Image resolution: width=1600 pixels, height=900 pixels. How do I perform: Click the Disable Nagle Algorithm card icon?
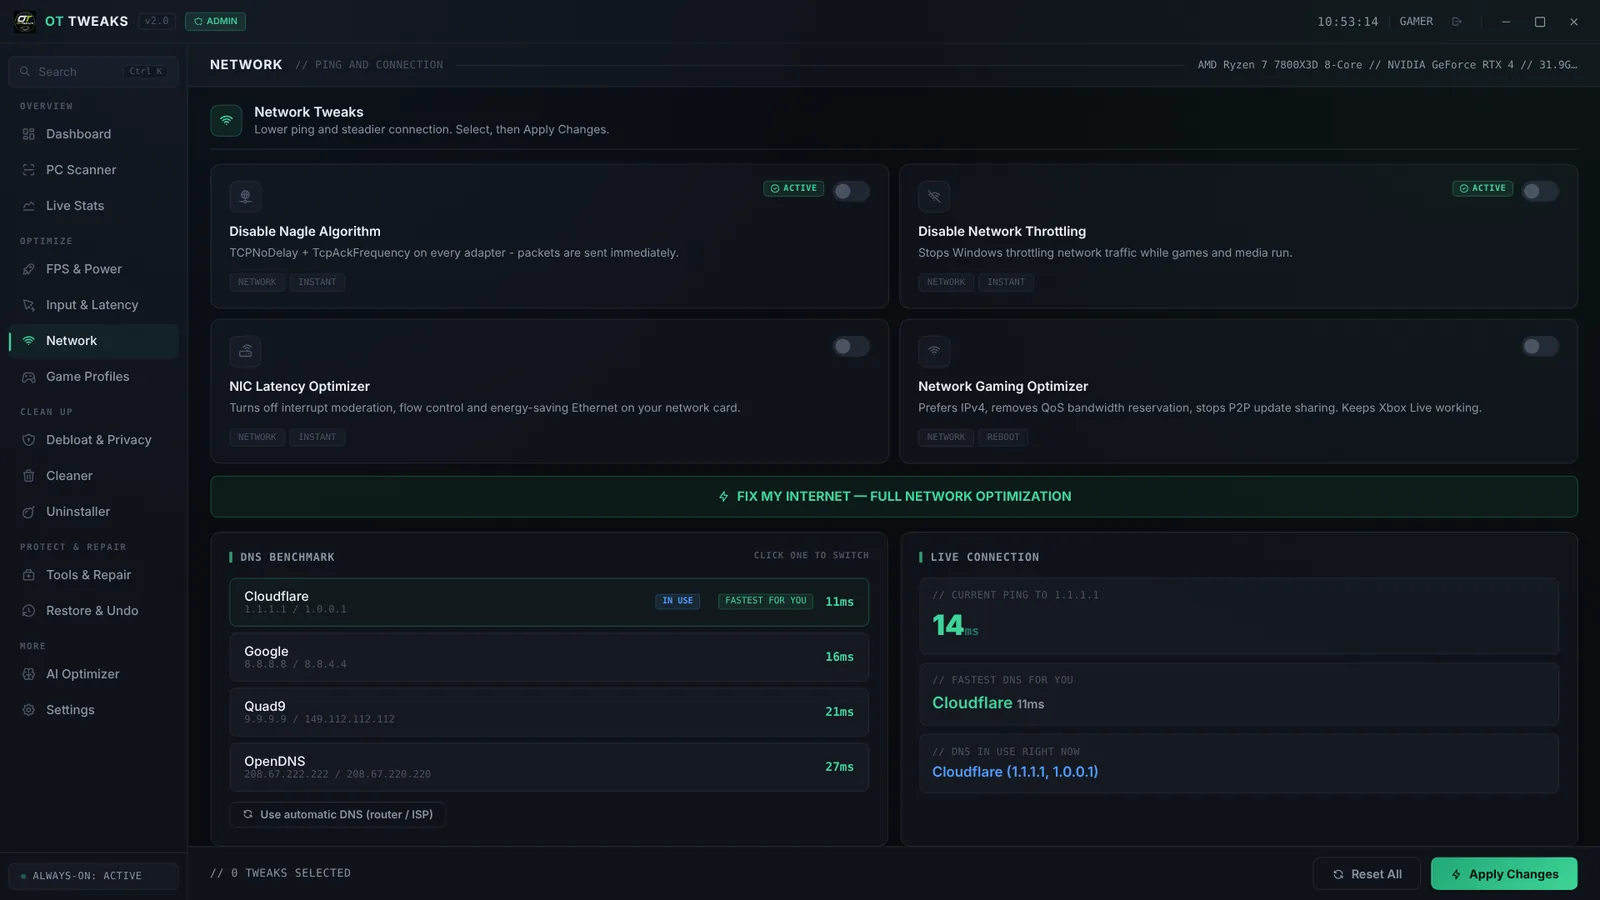[x=245, y=197]
